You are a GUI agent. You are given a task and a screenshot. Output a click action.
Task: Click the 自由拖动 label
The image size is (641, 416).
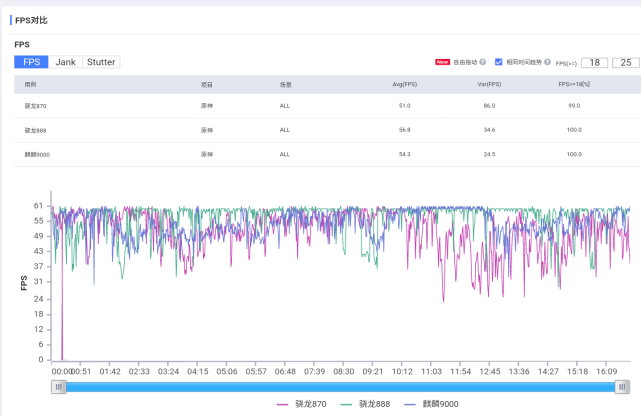point(465,62)
